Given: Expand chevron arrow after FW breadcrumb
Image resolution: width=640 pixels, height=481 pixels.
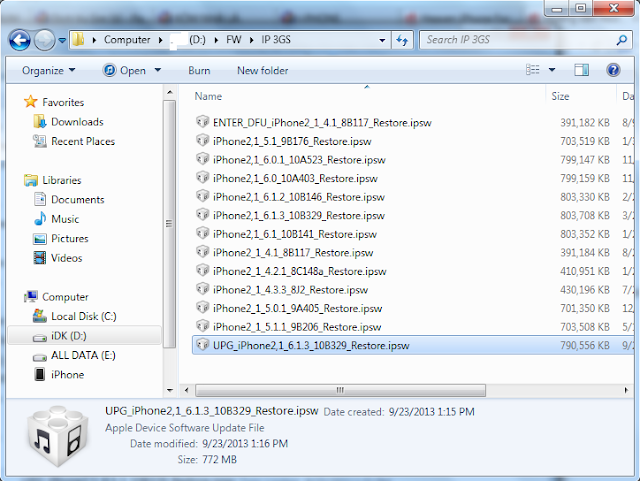Looking at the screenshot, I should (x=252, y=40).
